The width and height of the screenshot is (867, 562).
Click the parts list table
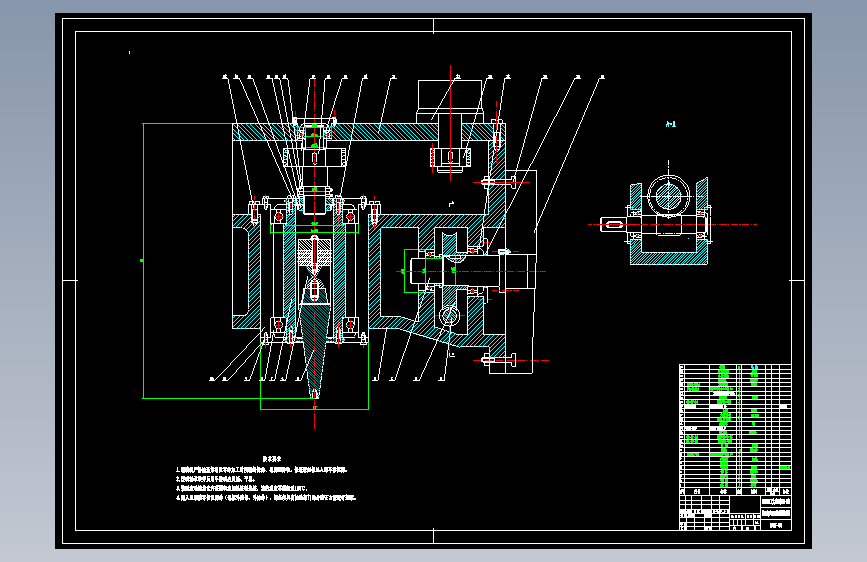(735, 430)
